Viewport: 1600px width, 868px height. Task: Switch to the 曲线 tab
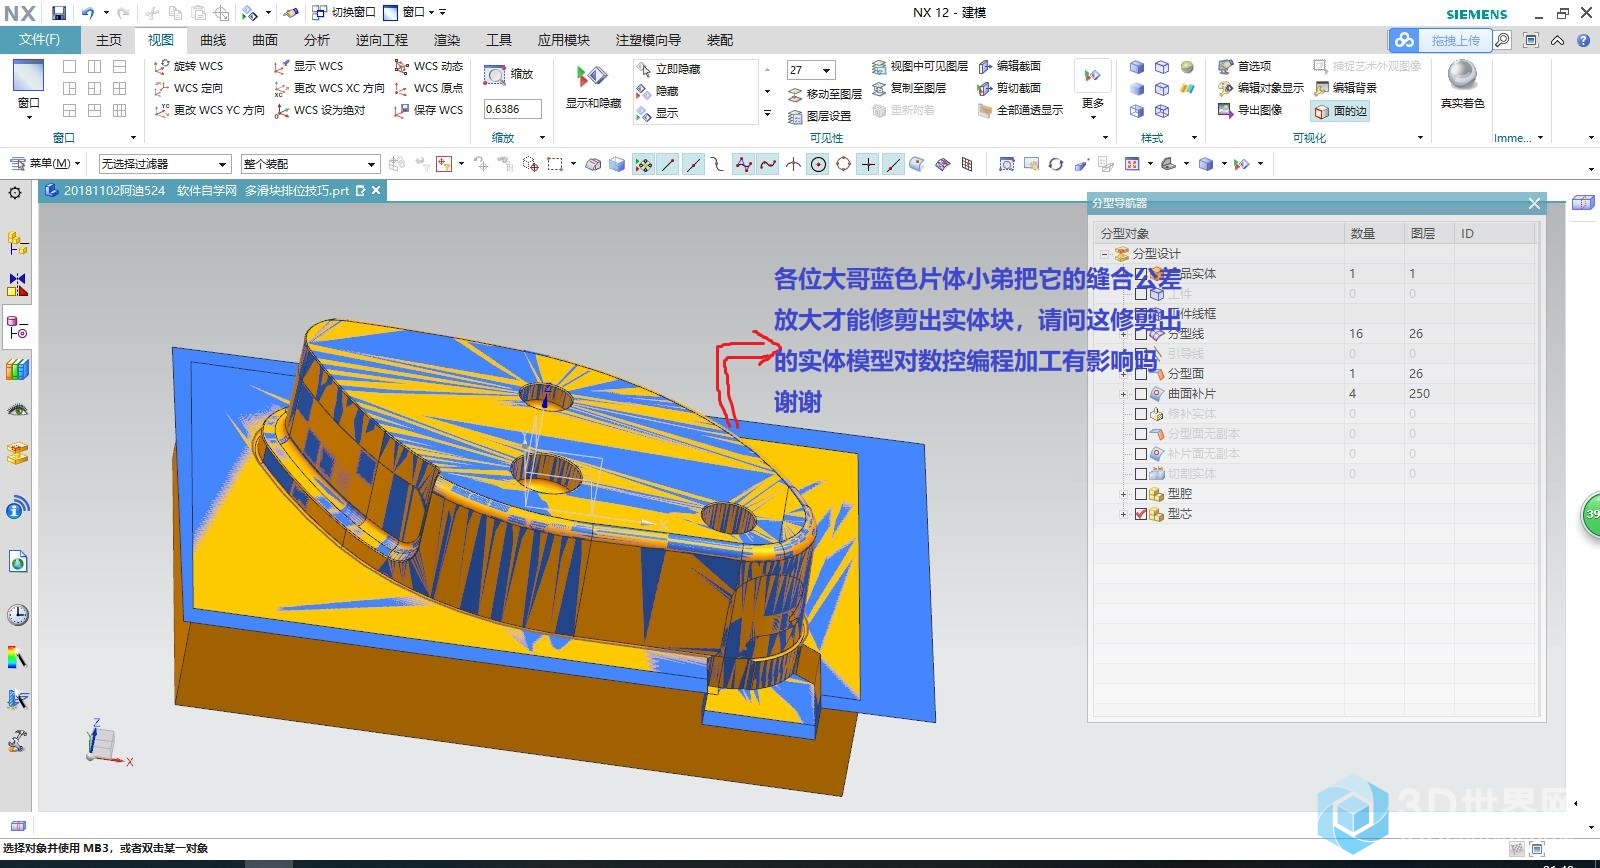point(213,40)
